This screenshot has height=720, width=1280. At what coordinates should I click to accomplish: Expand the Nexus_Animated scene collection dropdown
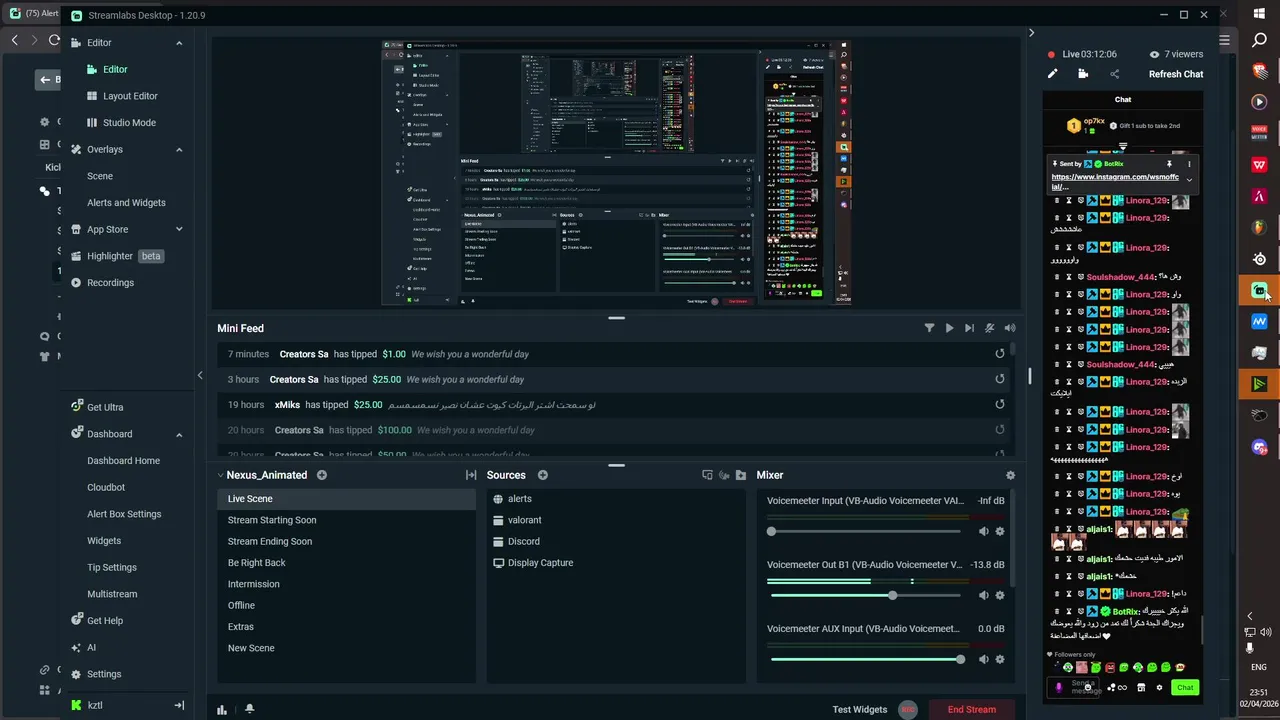pyautogui.click(x=221, y=475)
